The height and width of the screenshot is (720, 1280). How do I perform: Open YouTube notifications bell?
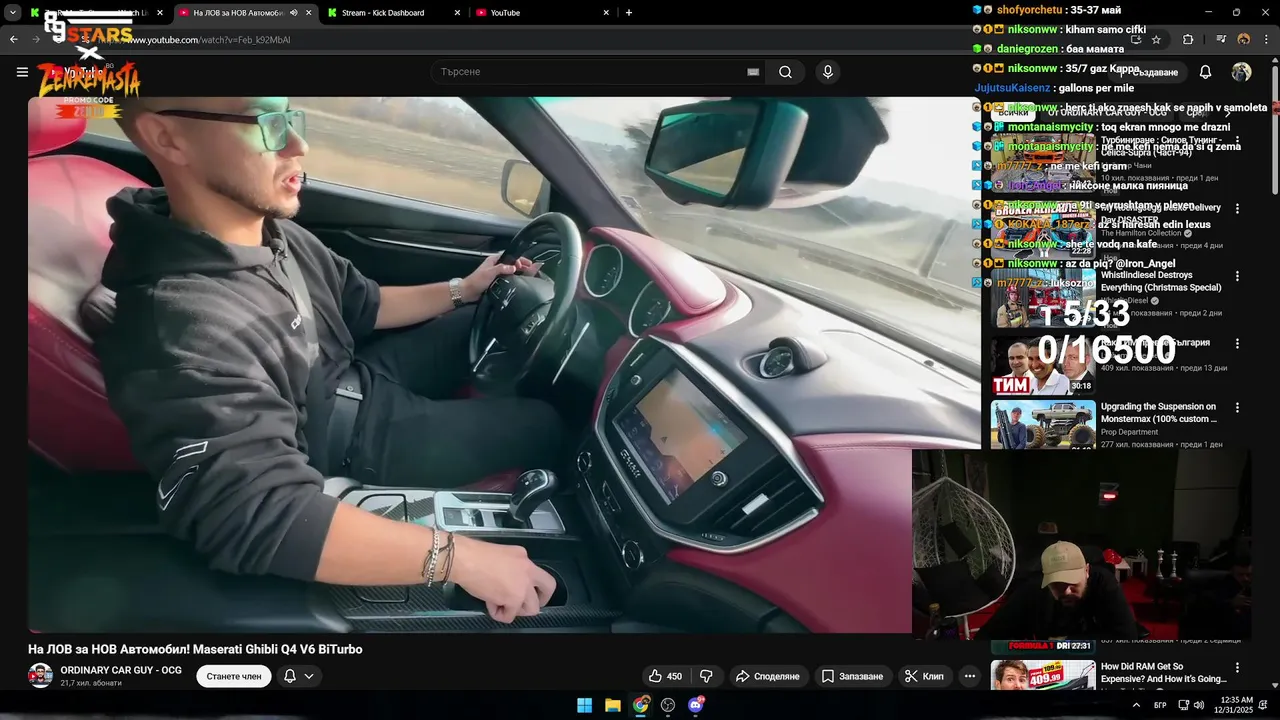tap(1205, 72)
